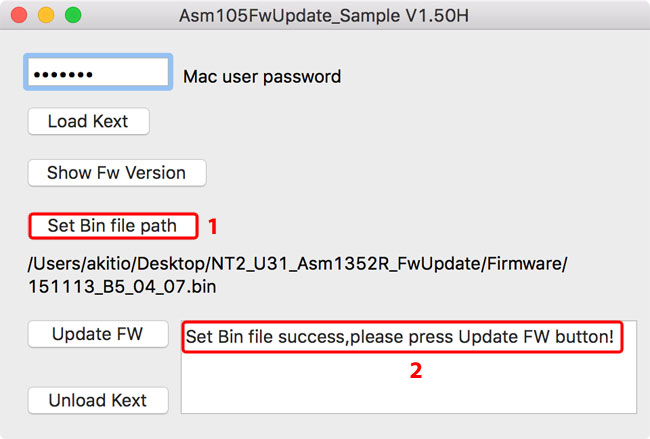Click the Mac user password label

262,76
